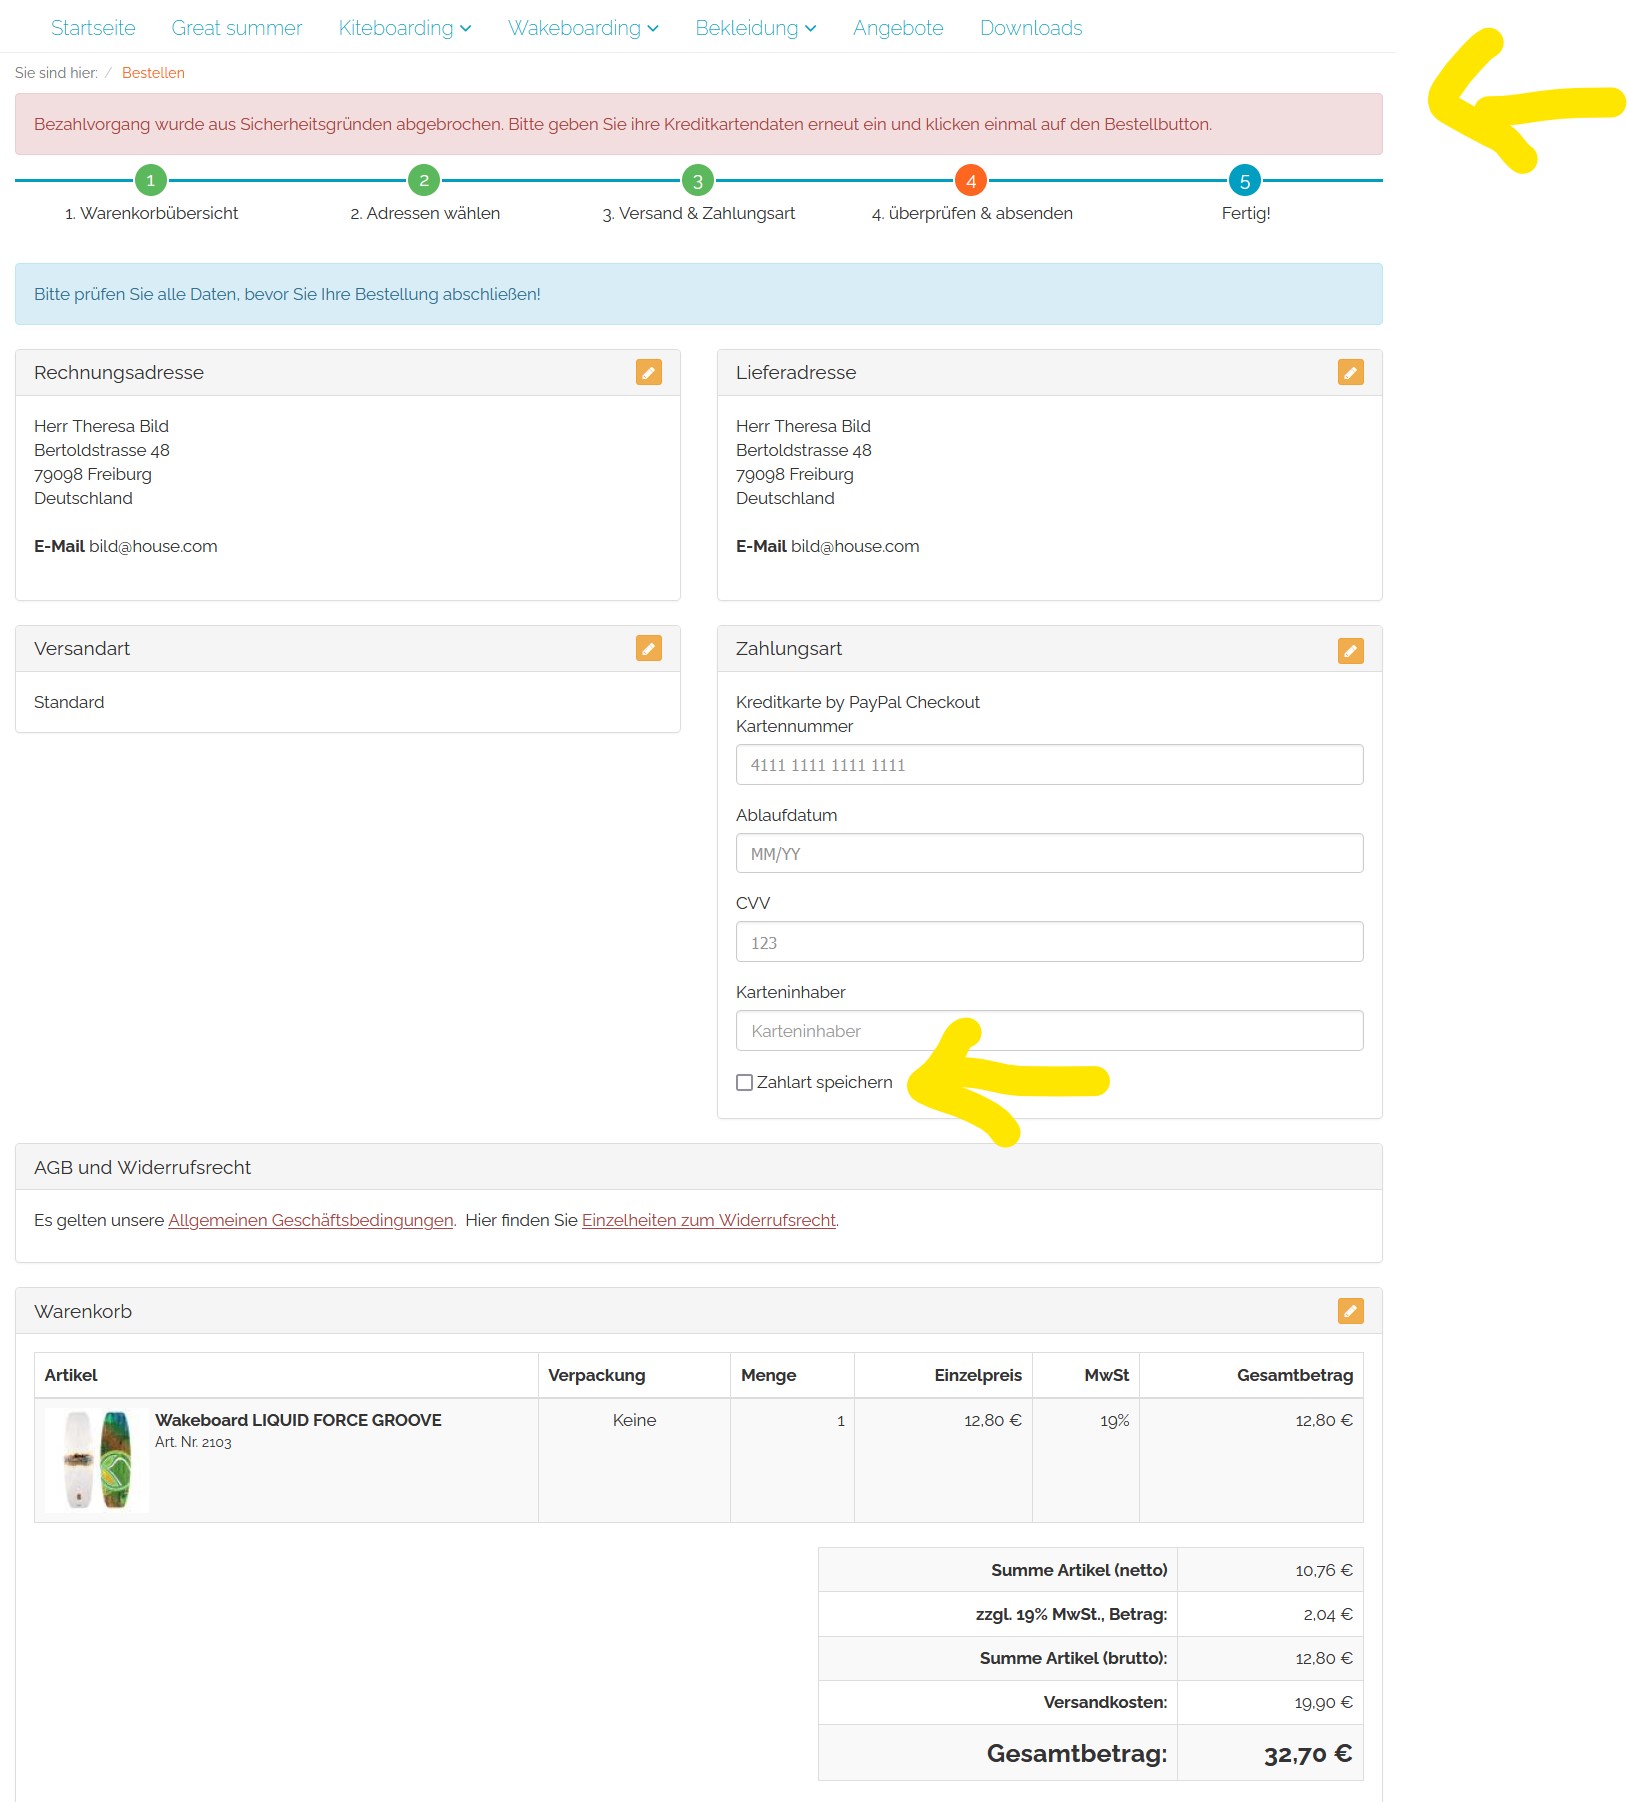Go to step 2 Adressen wählen circle
Image resolution: width=1627 pixels, height=1802 pixels.
pos(424,181)
